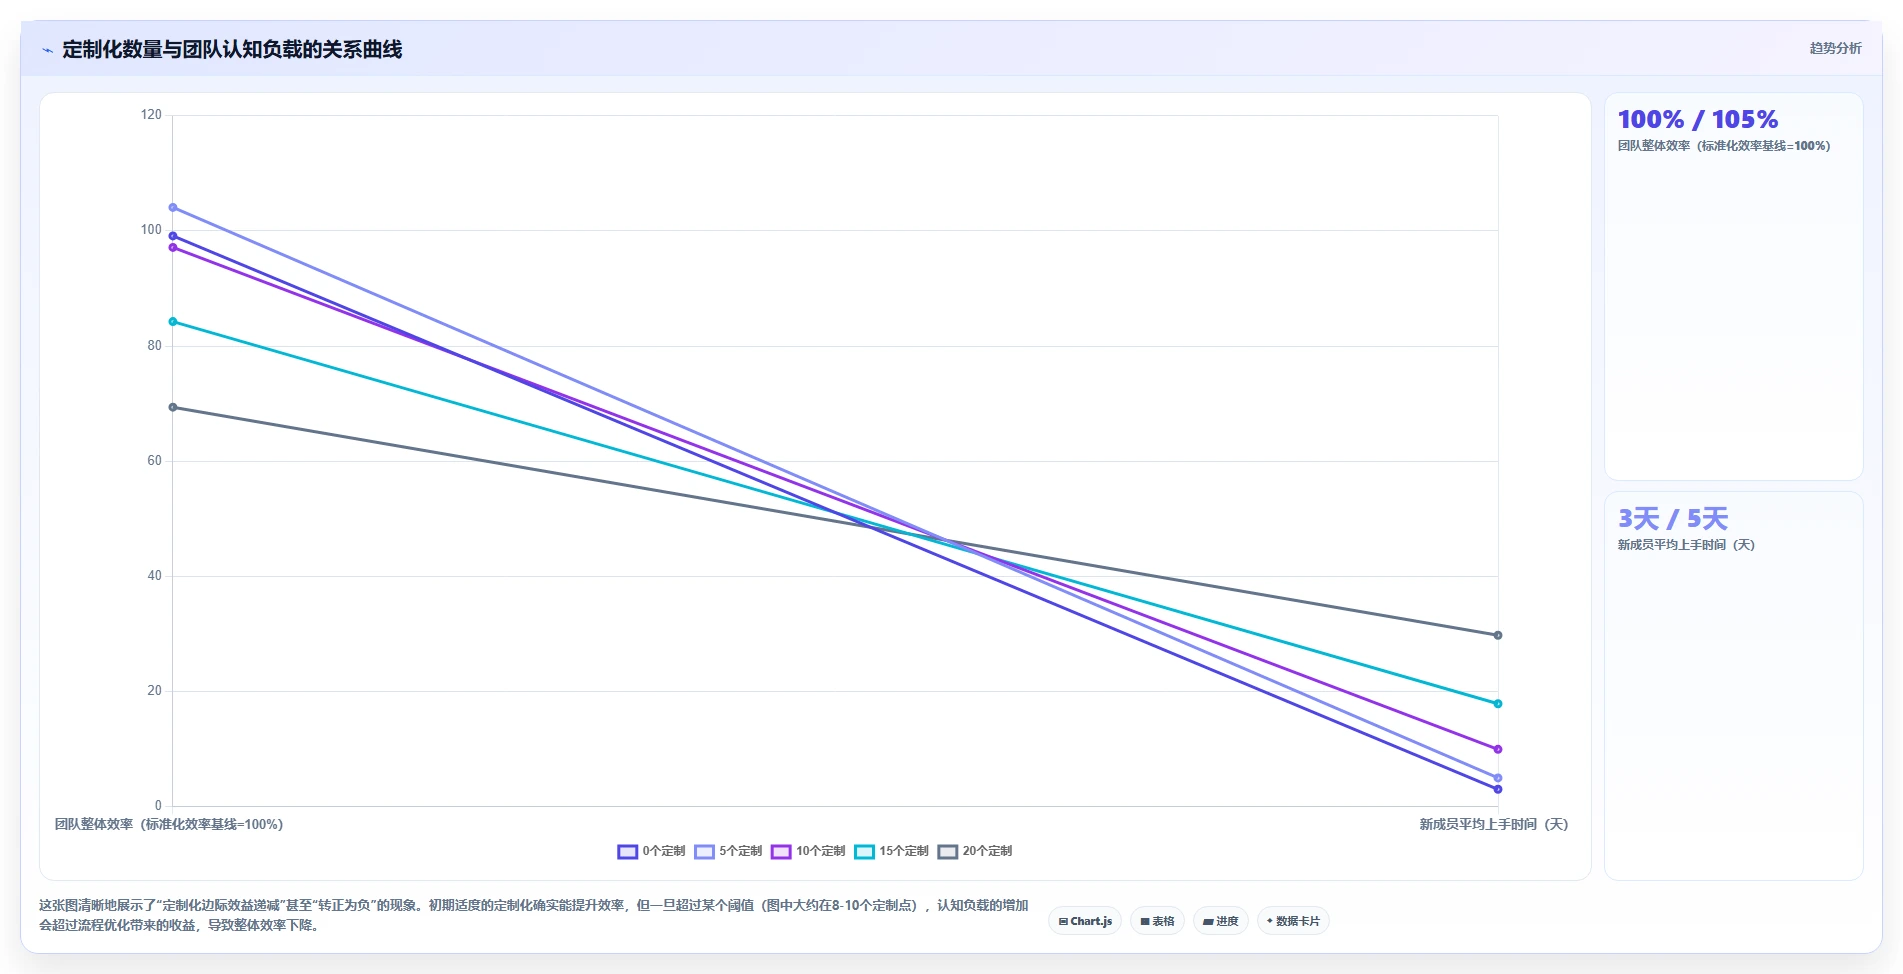This screenshot has height=974, width=1903.
Task: Click the stat card caption 新成员平均上手时间（天）
Action: 1686,545
